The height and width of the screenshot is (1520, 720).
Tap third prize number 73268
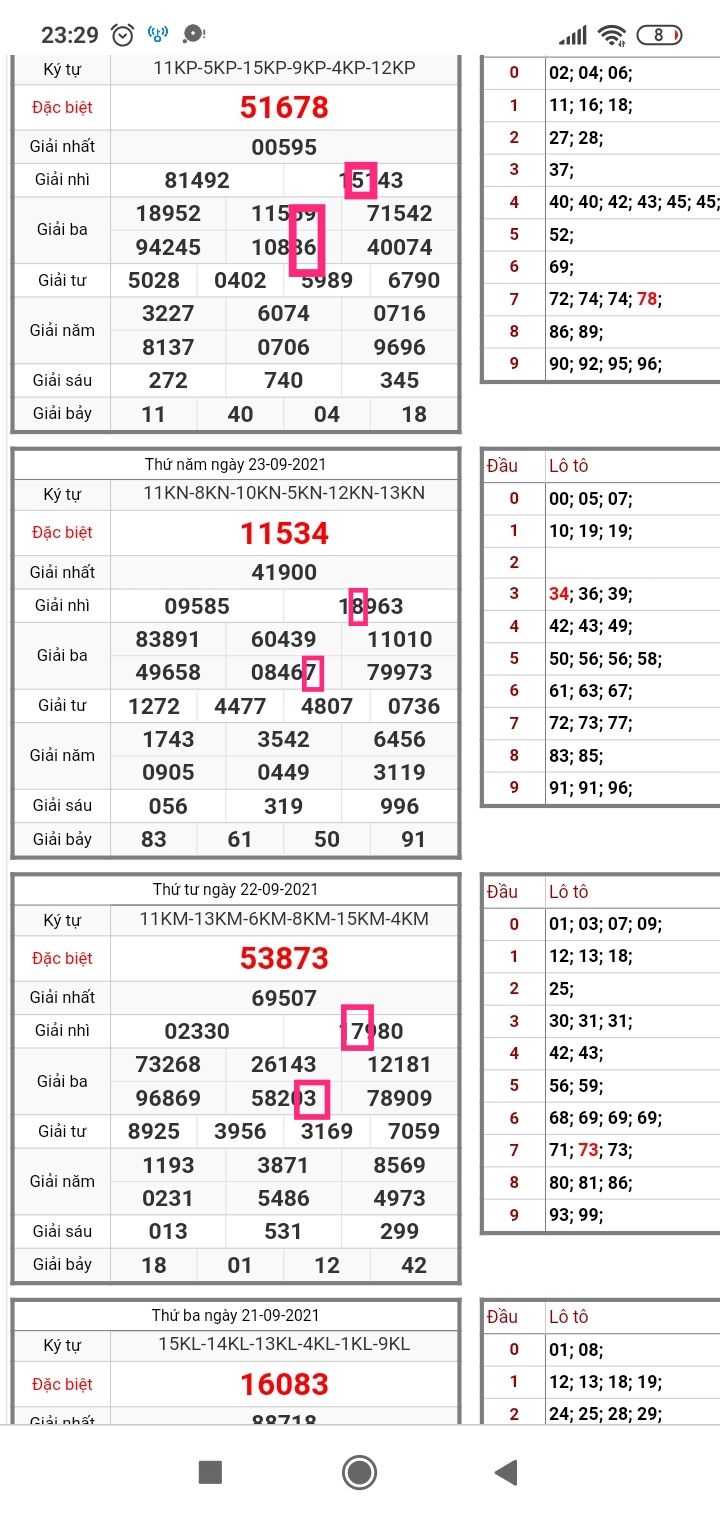click(x=168, y=1064)
